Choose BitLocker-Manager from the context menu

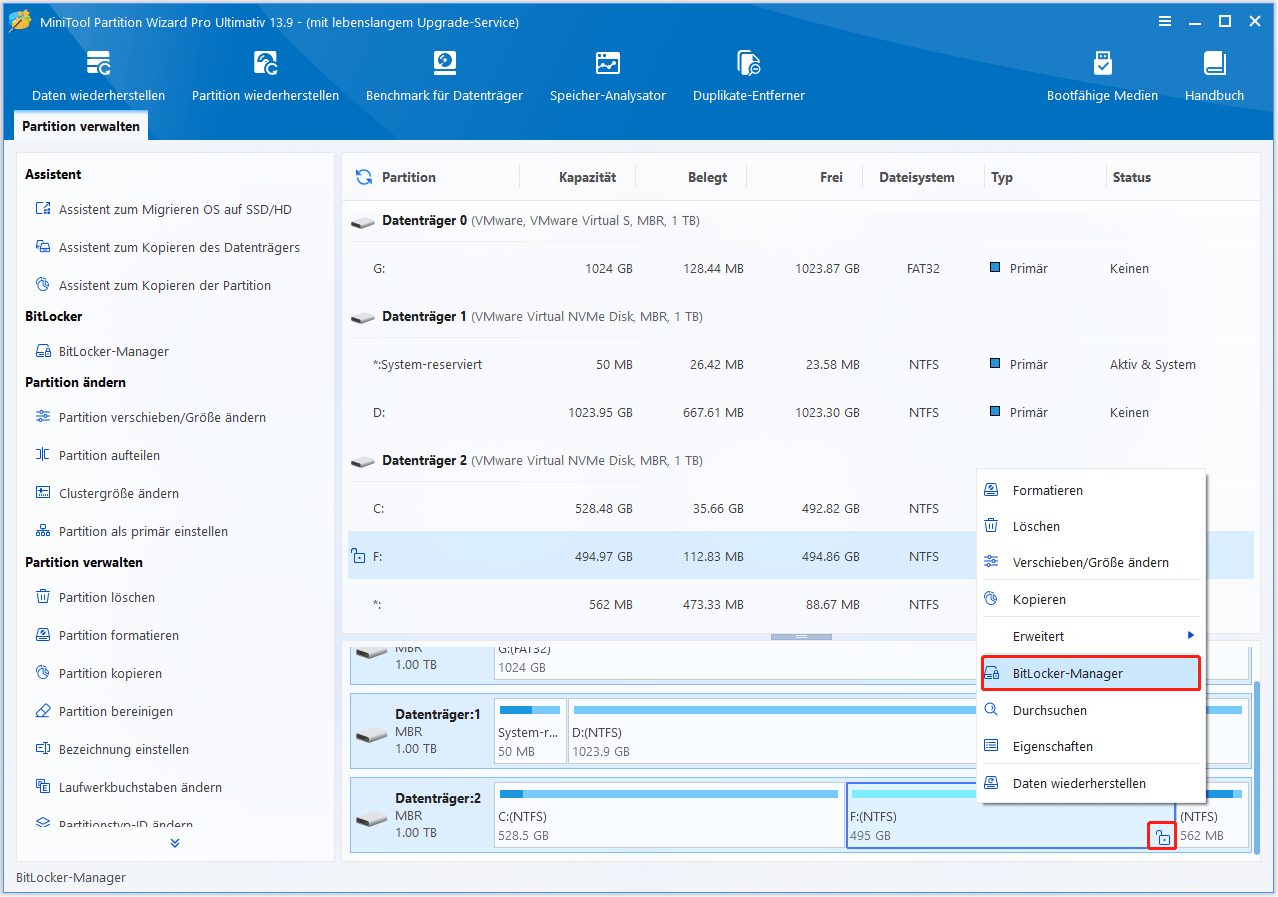(x=1091, y=673)
